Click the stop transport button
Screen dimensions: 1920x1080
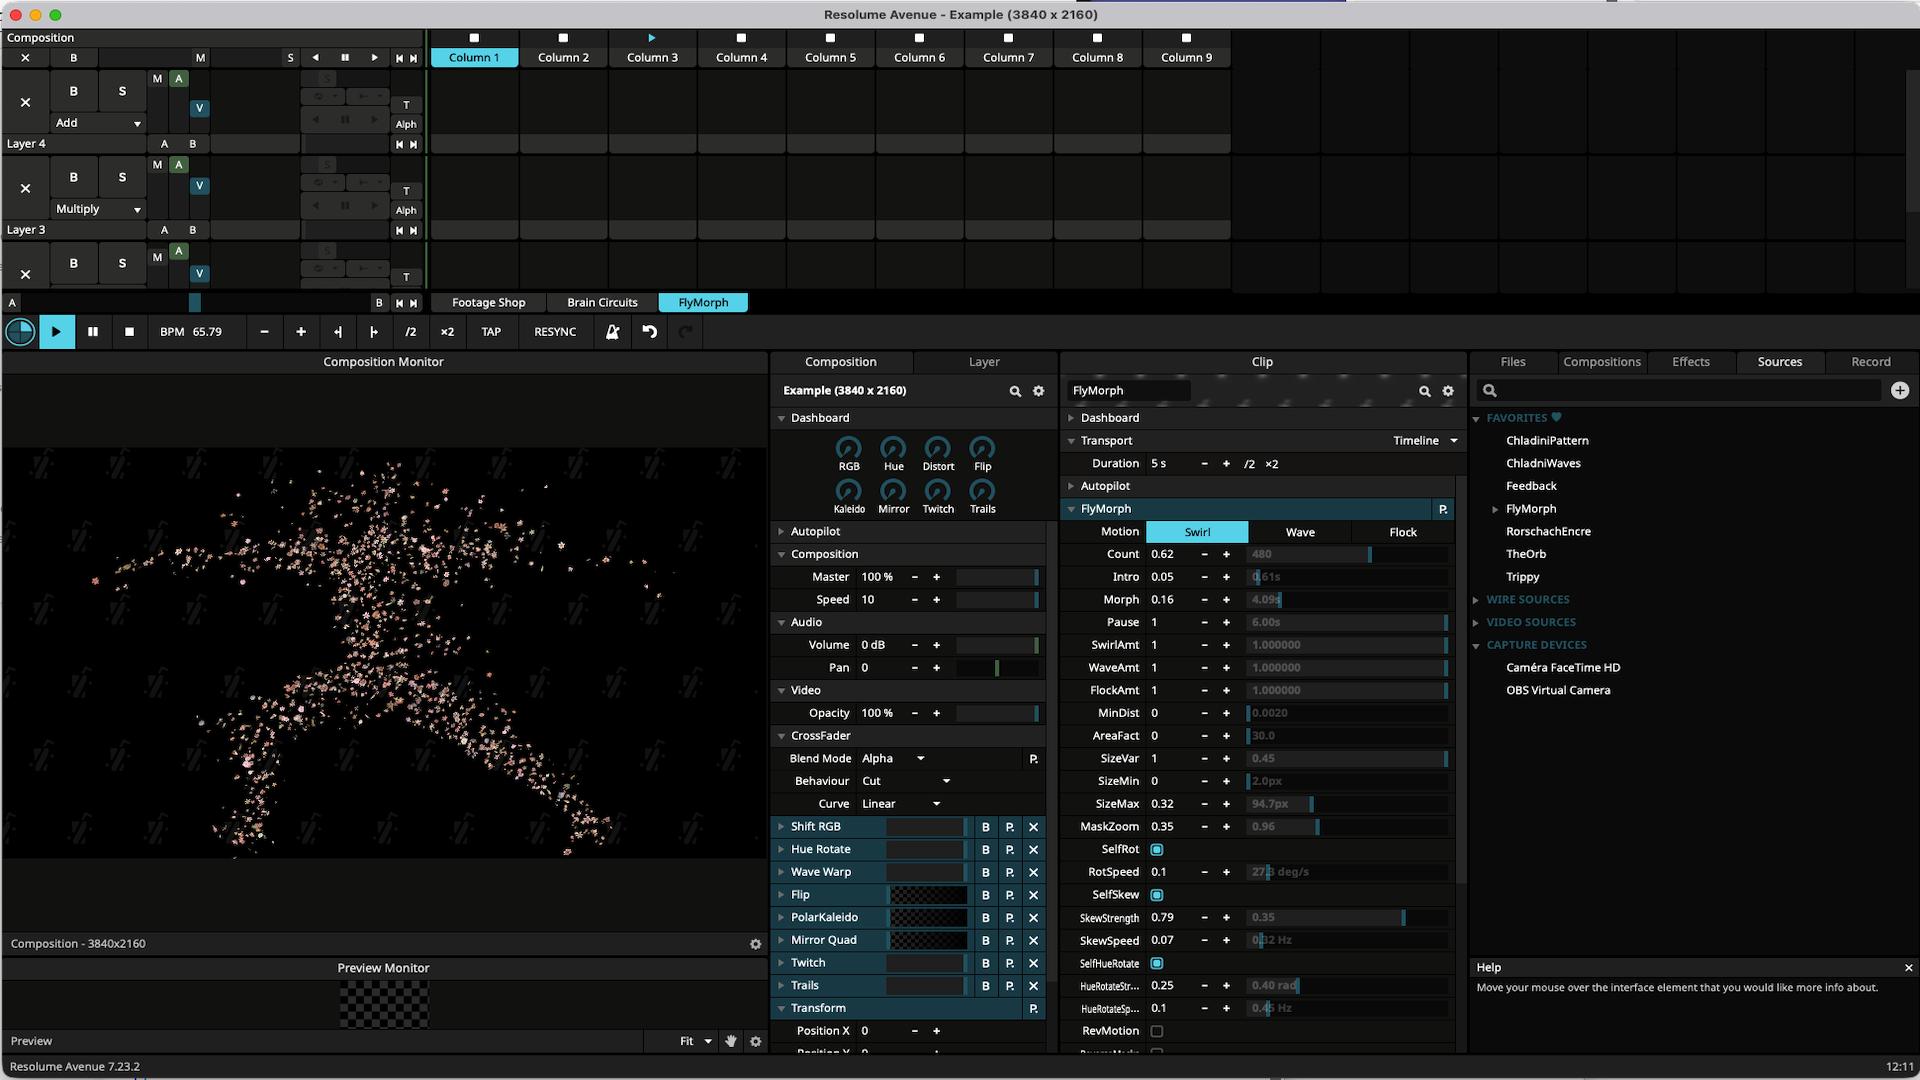pyautogui.click(x=129, y=332)
